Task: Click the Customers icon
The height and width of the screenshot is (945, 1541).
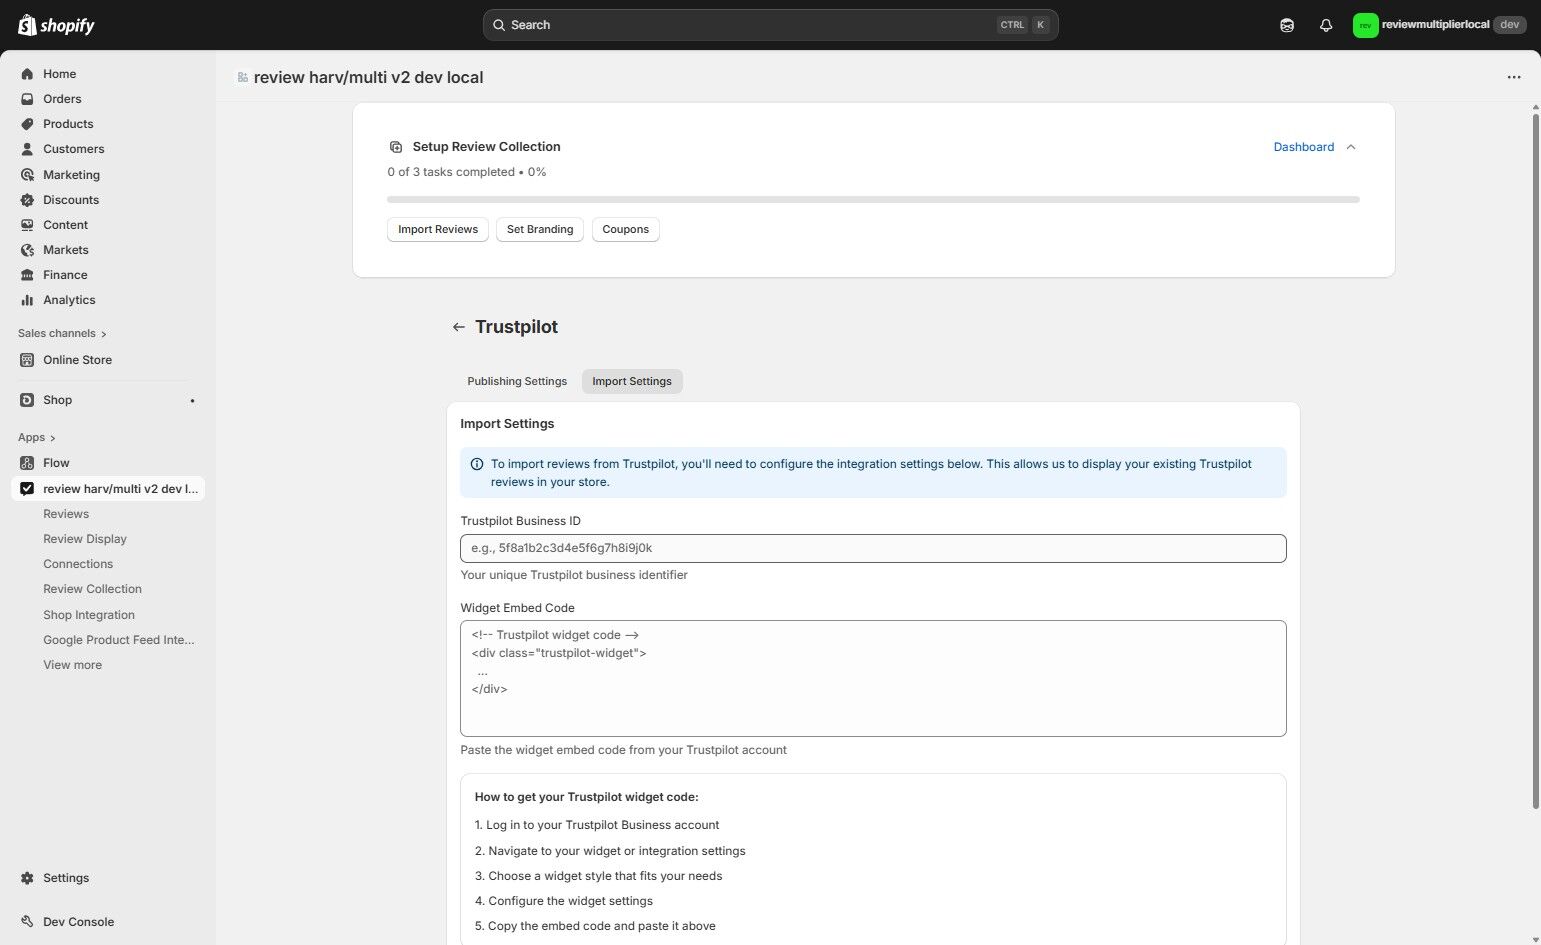Action: 27,148
